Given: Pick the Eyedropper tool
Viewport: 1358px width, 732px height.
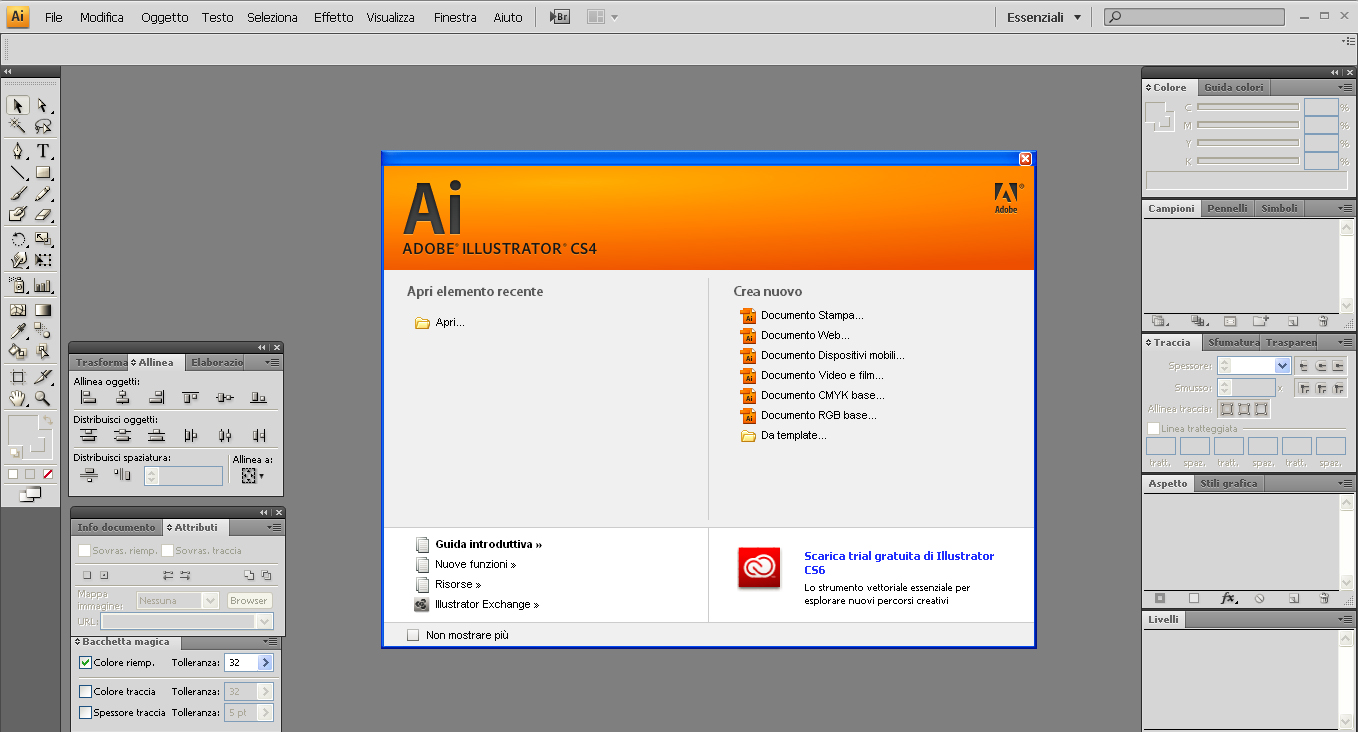Looking at the screenshot, I should (x=17, y=330).
